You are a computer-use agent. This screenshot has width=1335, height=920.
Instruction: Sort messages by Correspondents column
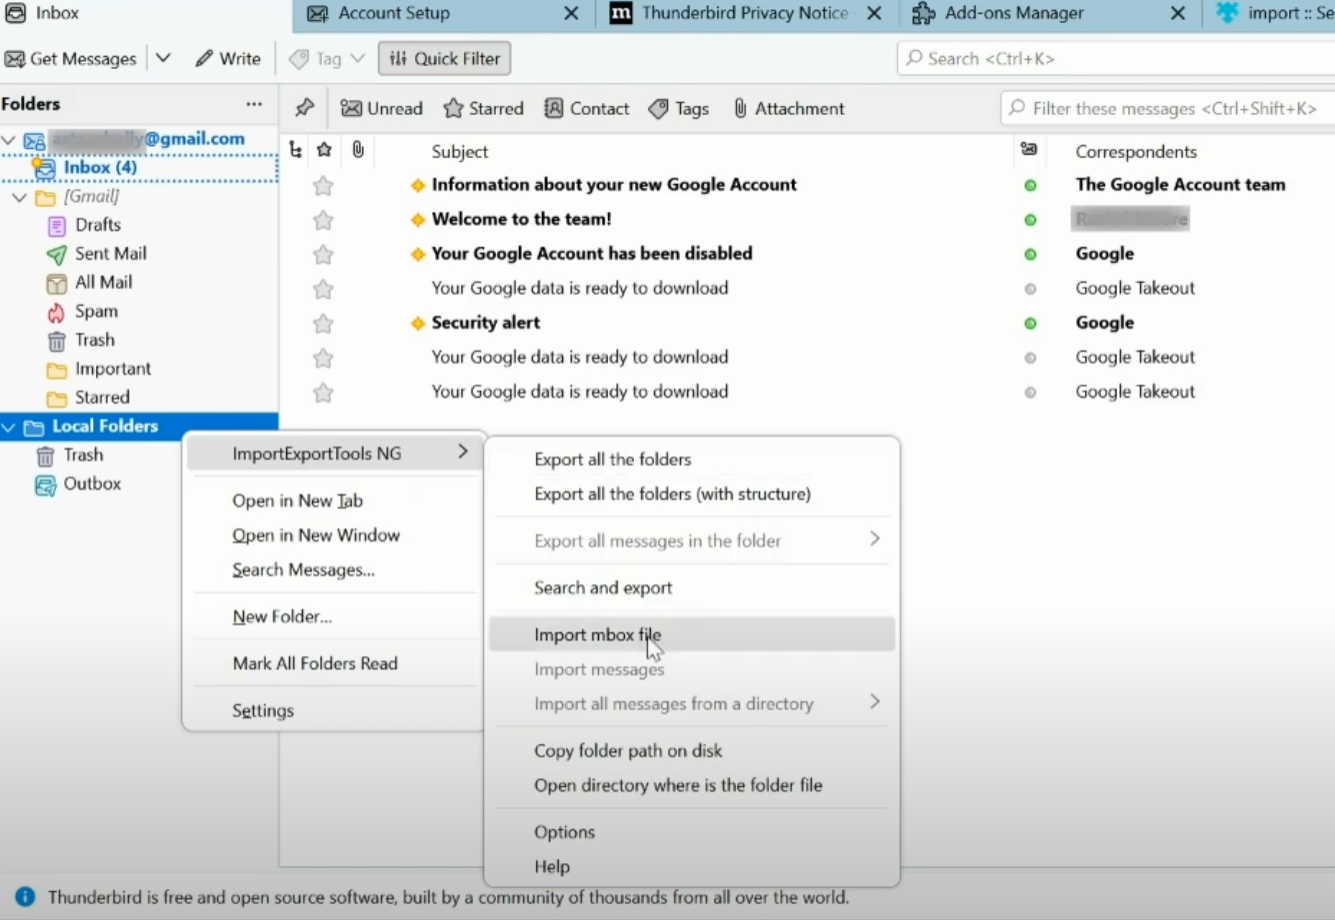[1136, 152]
